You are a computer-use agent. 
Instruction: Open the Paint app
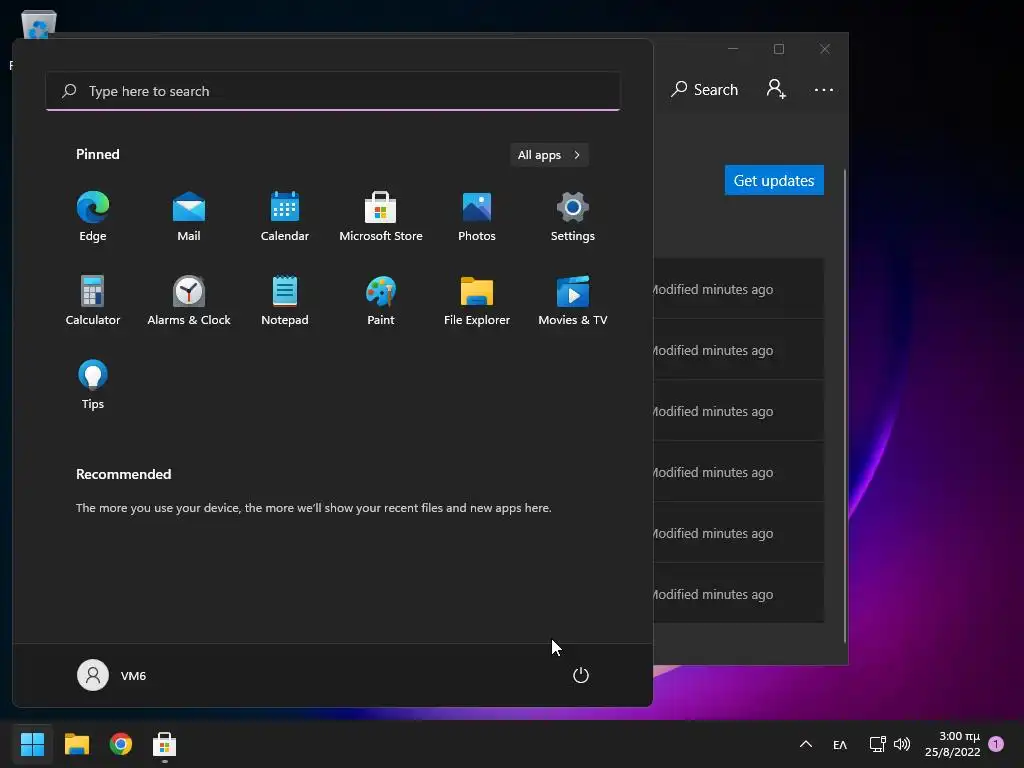pos(381,300)
